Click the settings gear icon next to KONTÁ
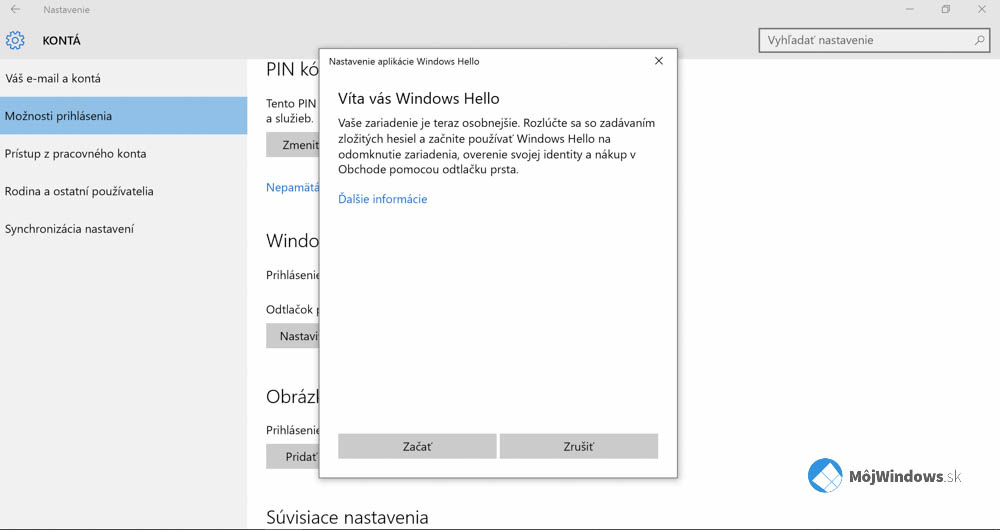The height and width of the screenshot is (530, 1000). coord(15,41)
